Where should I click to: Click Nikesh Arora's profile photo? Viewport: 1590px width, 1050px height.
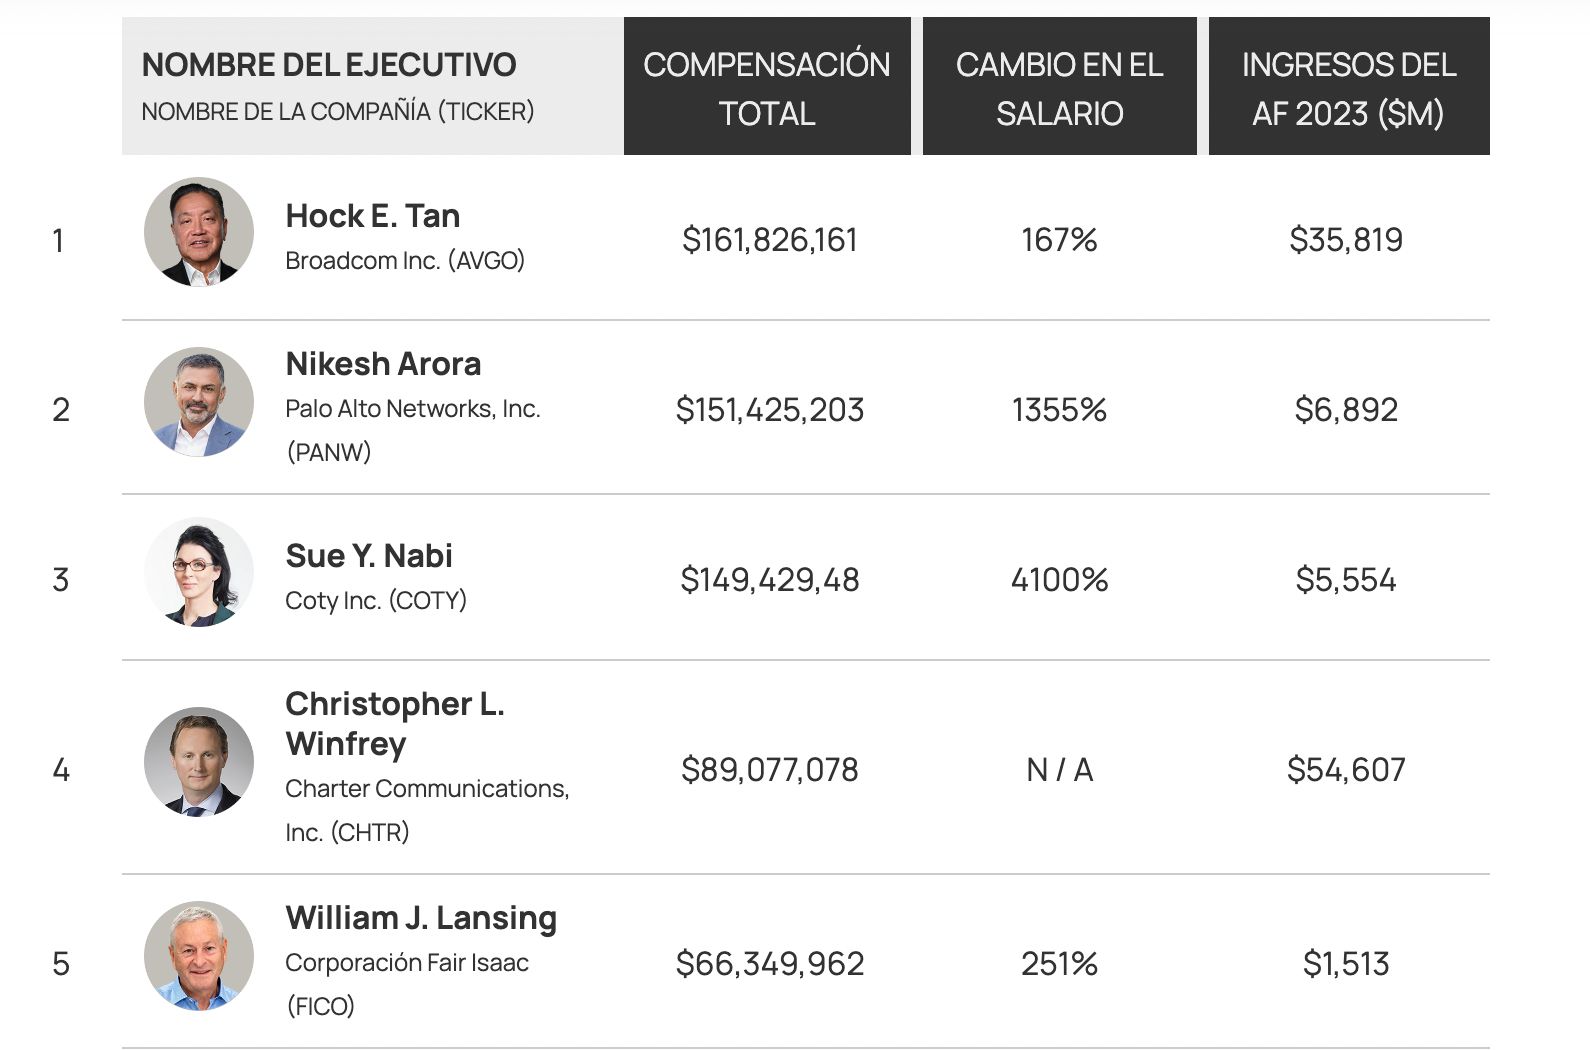[x=199, y=402]
